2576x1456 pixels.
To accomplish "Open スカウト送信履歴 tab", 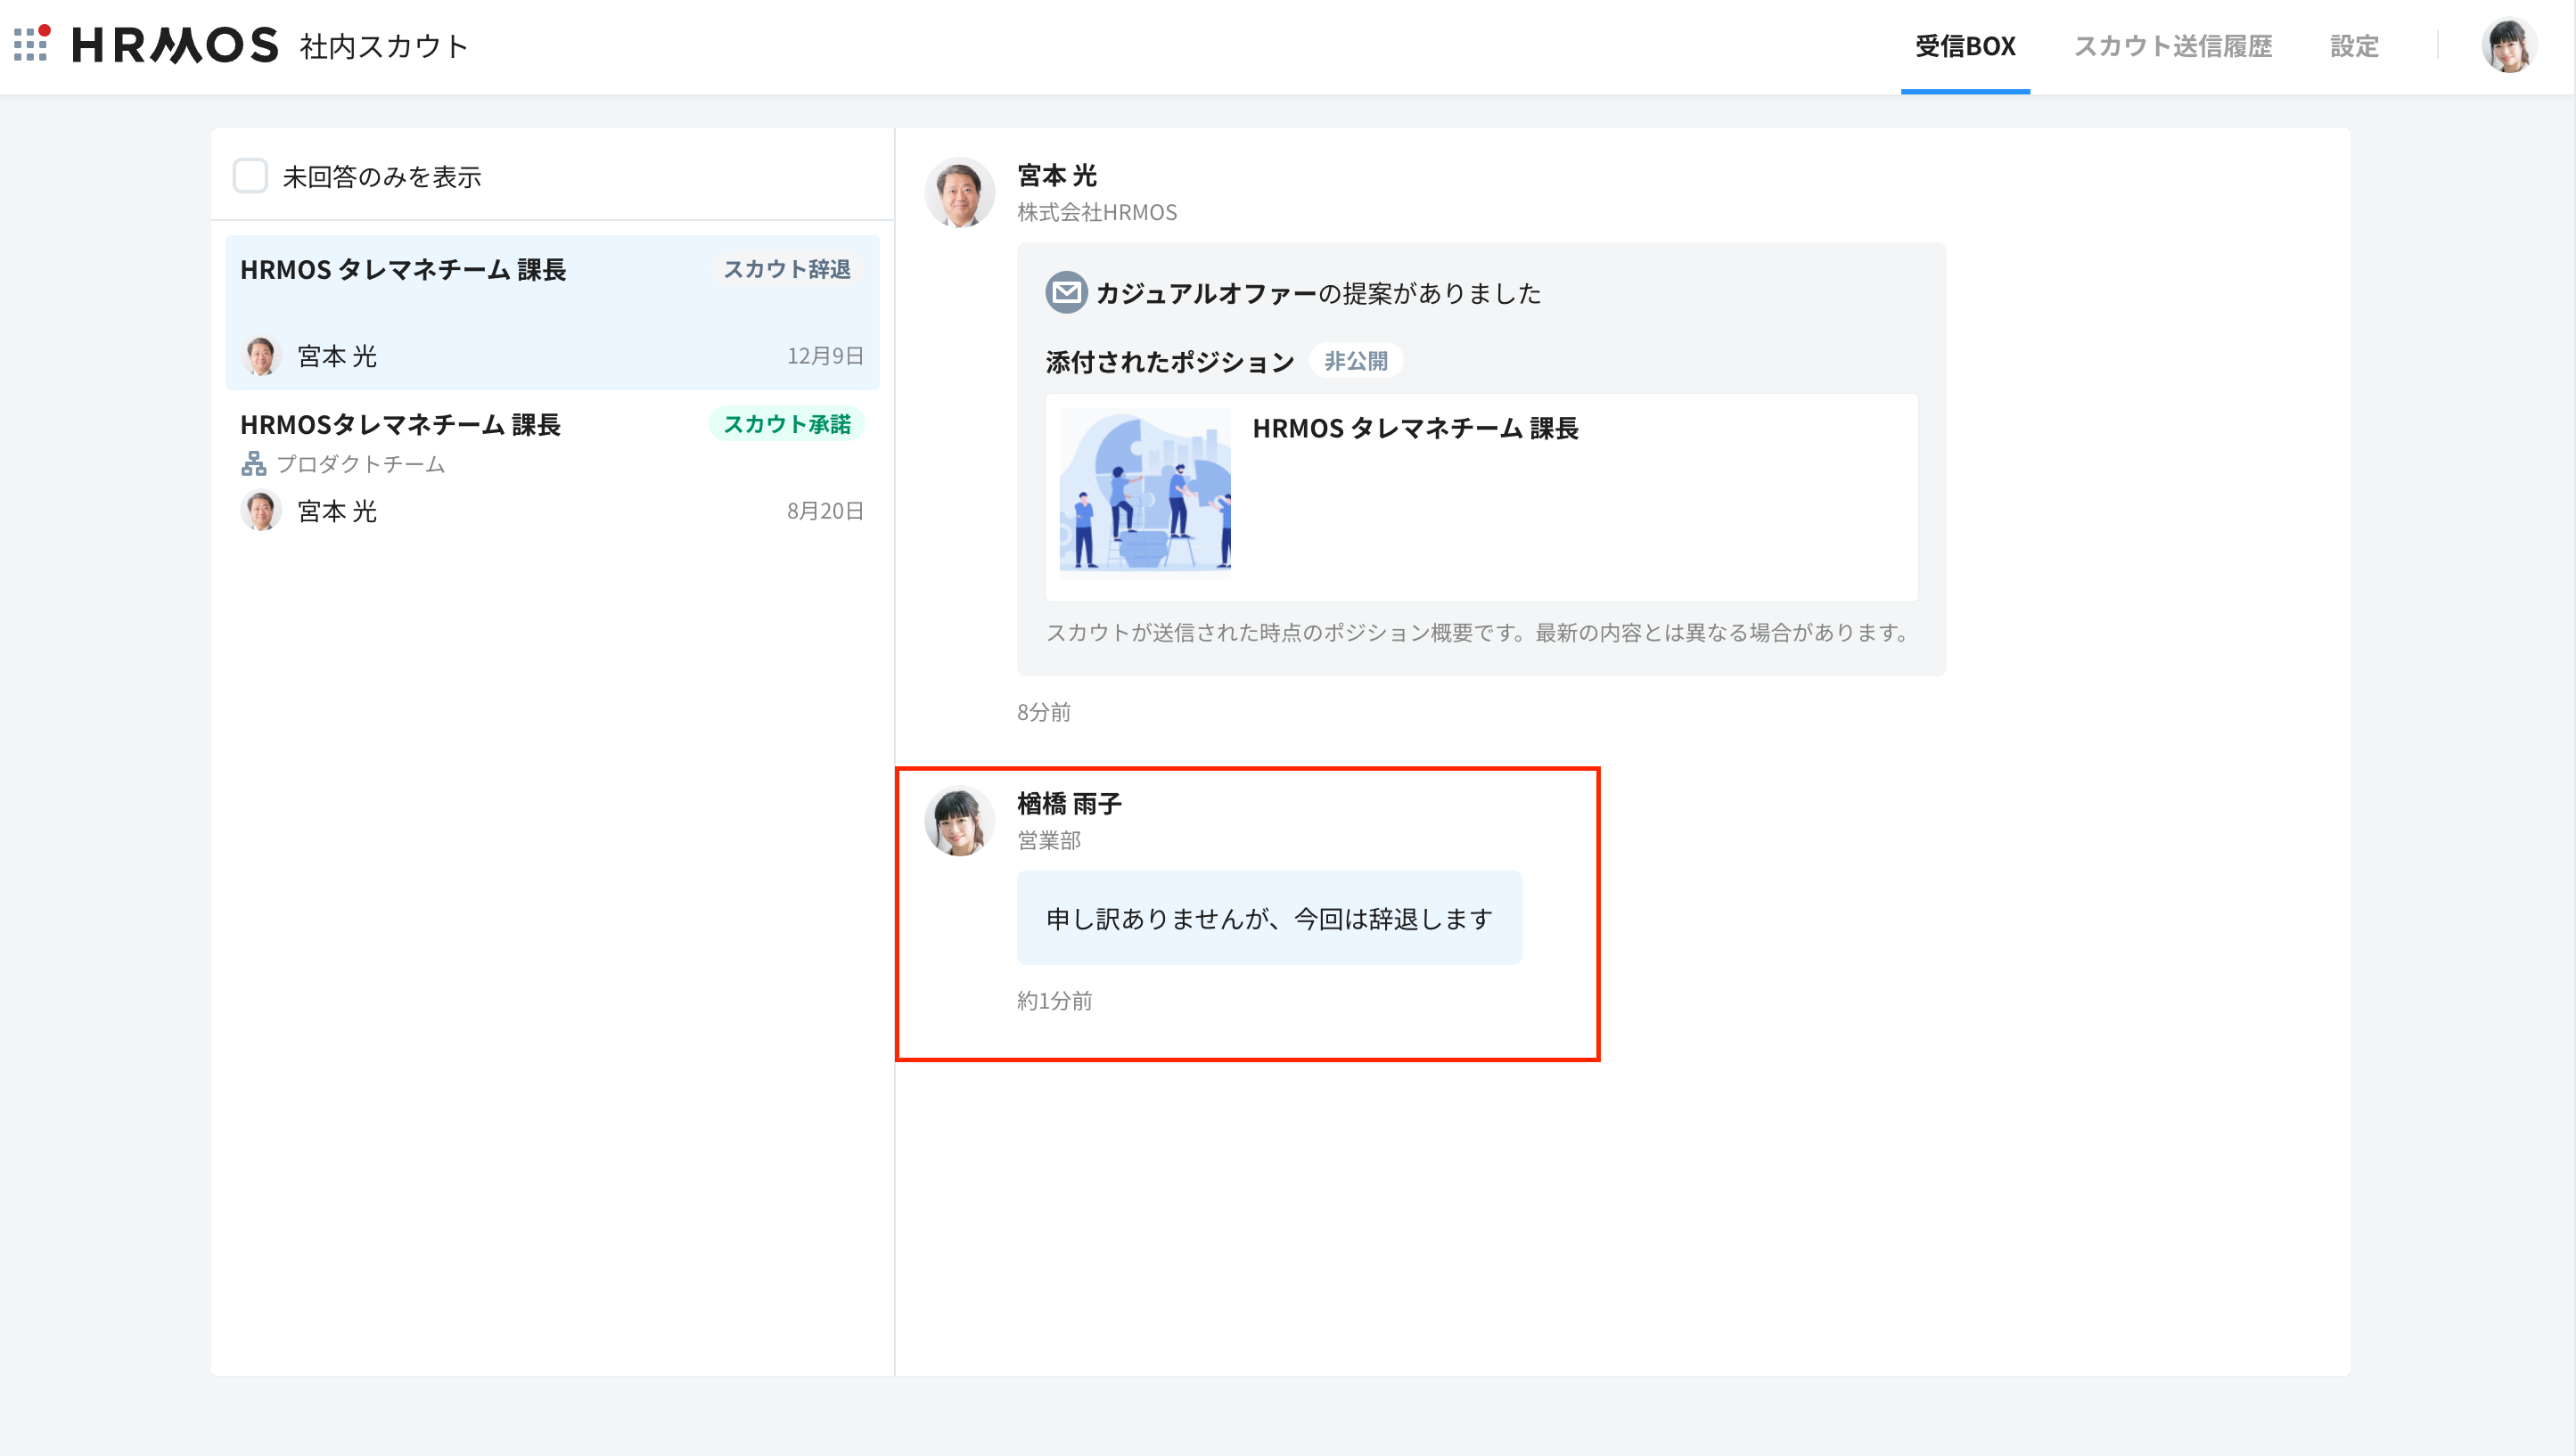I will (2172, 46).
